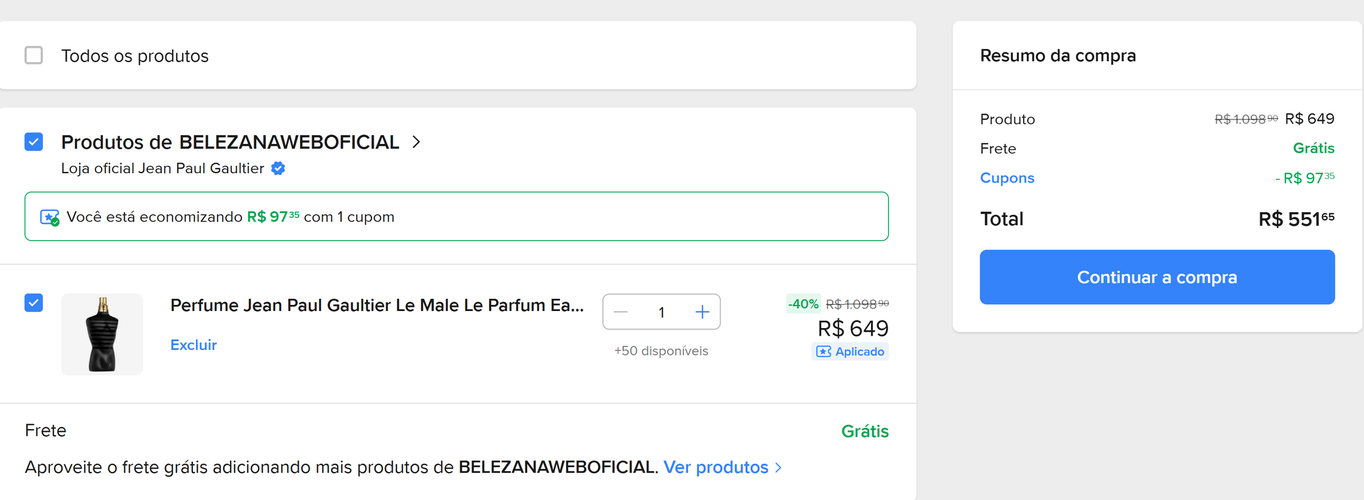1364x500 pixels.
Task: Uncheck the BELEZANAWEBOFICIAL seller checkbox
Action: pos(34,142)
